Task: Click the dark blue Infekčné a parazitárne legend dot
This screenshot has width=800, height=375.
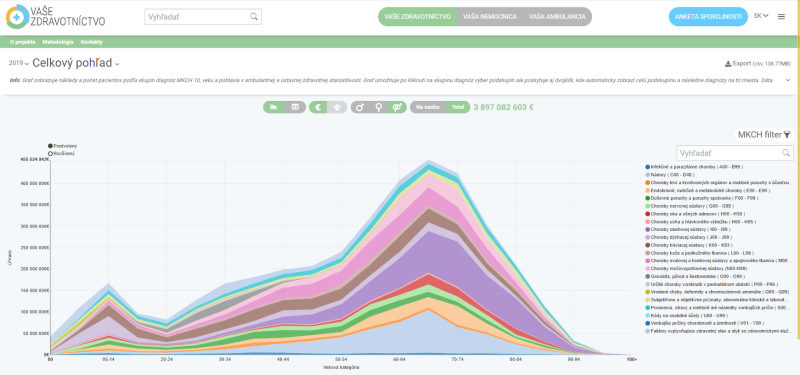Action: point(647,167)
